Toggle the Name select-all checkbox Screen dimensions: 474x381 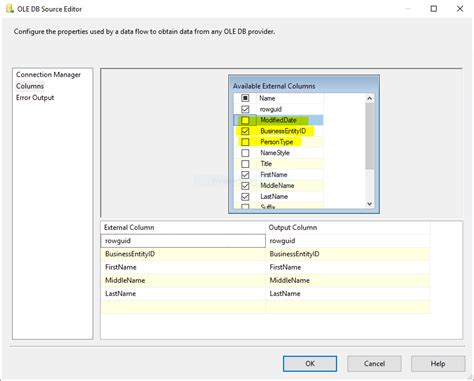tap(245, 98)
